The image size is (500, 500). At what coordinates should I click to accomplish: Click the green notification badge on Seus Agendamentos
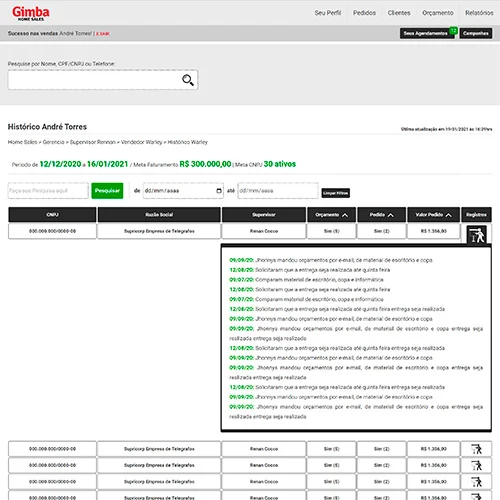pyautogui.click(x=453, y=30)
